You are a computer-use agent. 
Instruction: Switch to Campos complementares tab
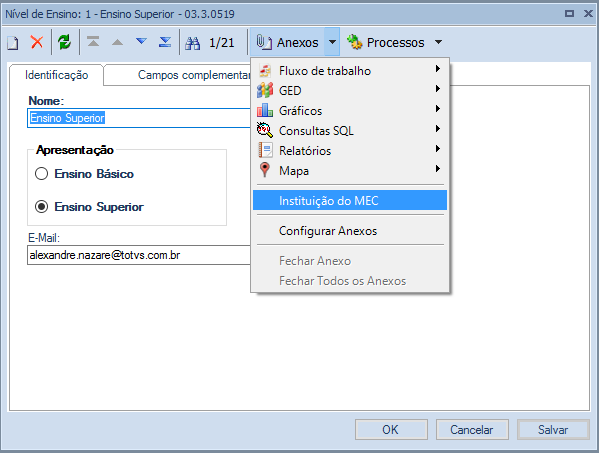[194, 75]
